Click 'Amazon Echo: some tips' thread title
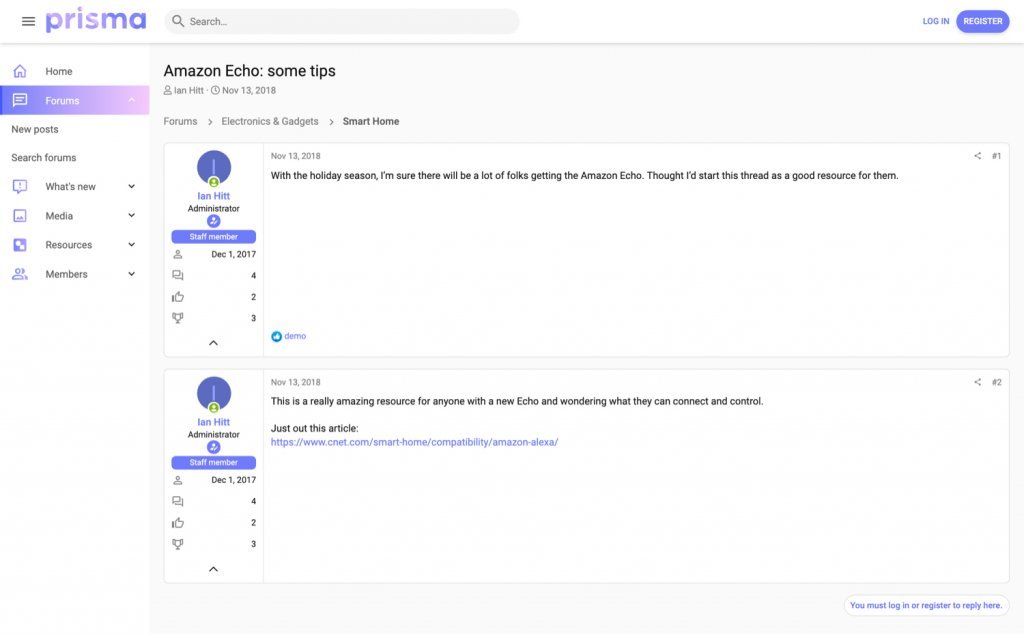 point(249,71)
